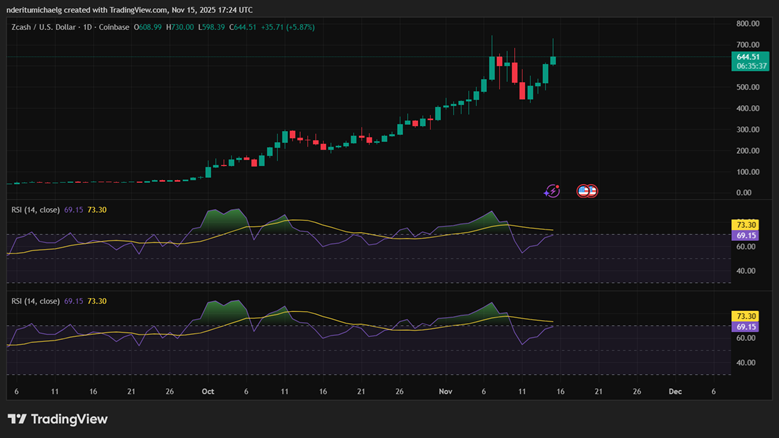
Task: Click the latest green candle on chart
Action: tap(553, 60)
